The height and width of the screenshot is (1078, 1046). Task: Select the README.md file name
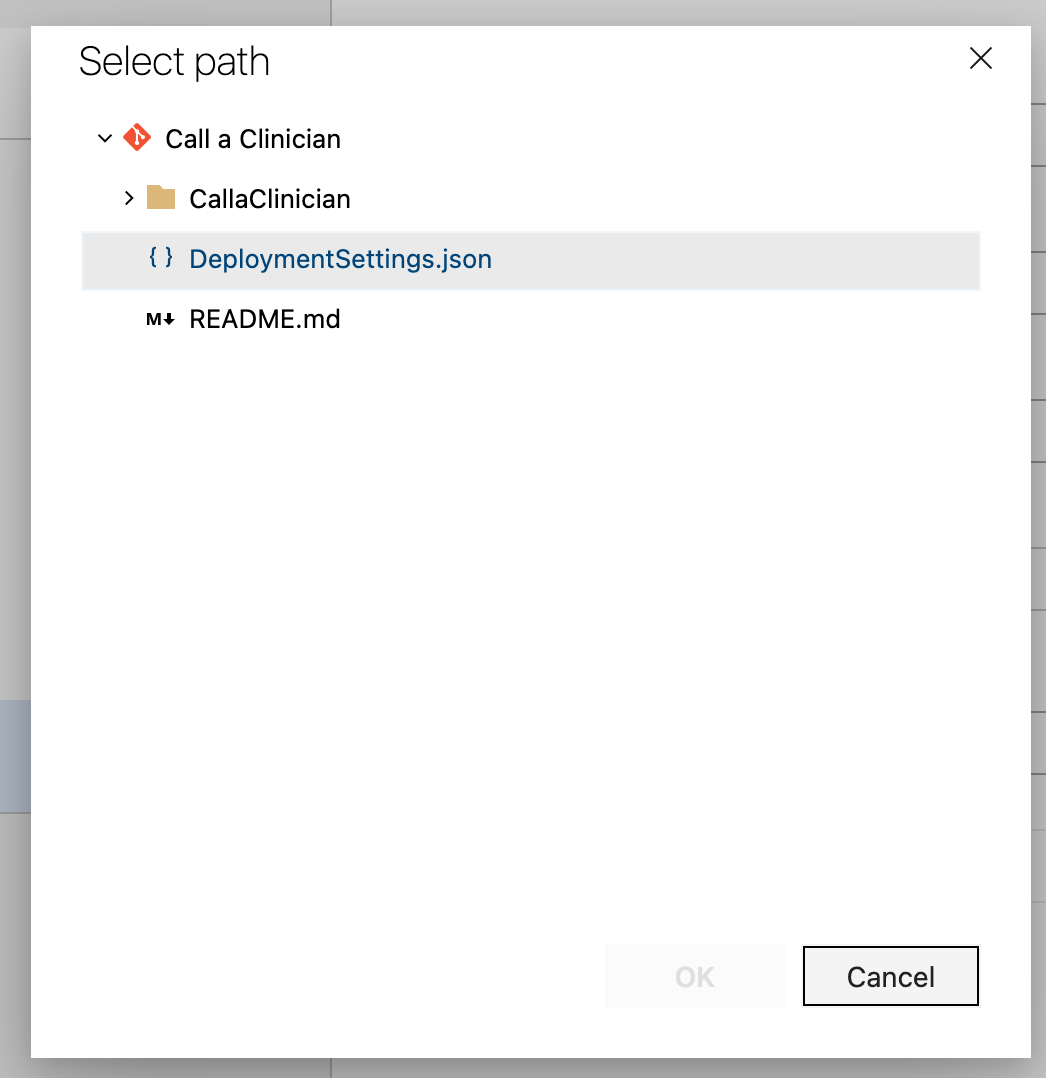(x=265, y=319)
